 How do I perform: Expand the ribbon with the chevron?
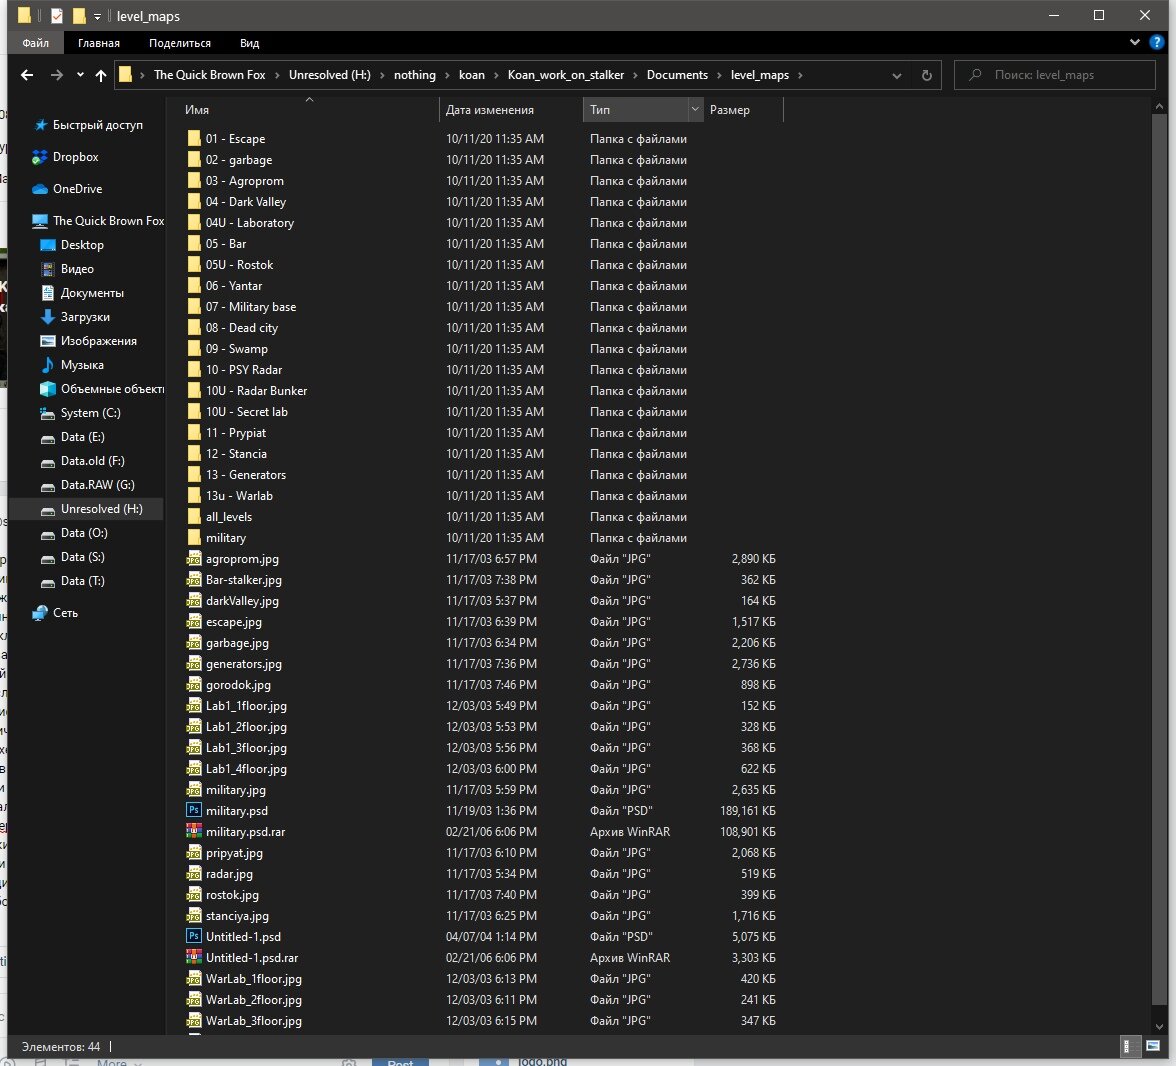coord(1135,43)
